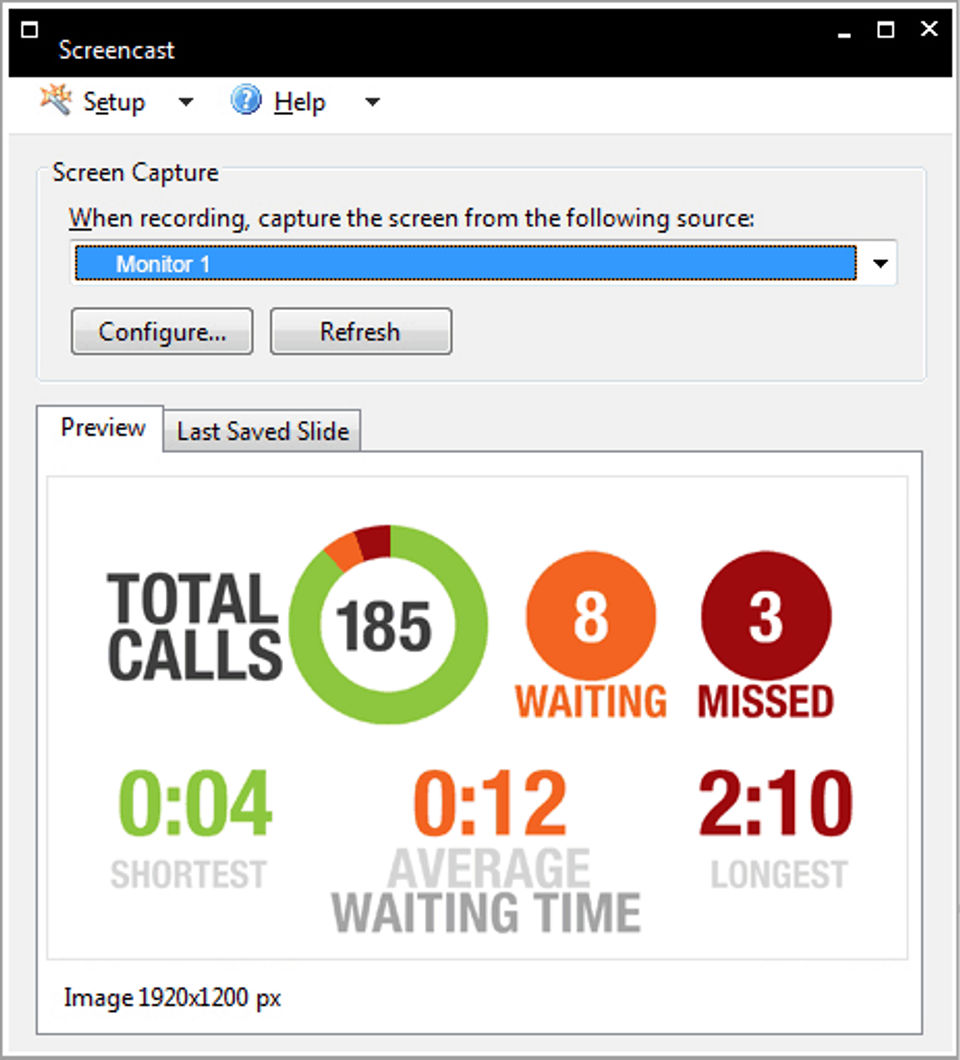Screen dimensions: 960x1060
Task: Open the capture source dropdown arrow
Action: point(880,263)
